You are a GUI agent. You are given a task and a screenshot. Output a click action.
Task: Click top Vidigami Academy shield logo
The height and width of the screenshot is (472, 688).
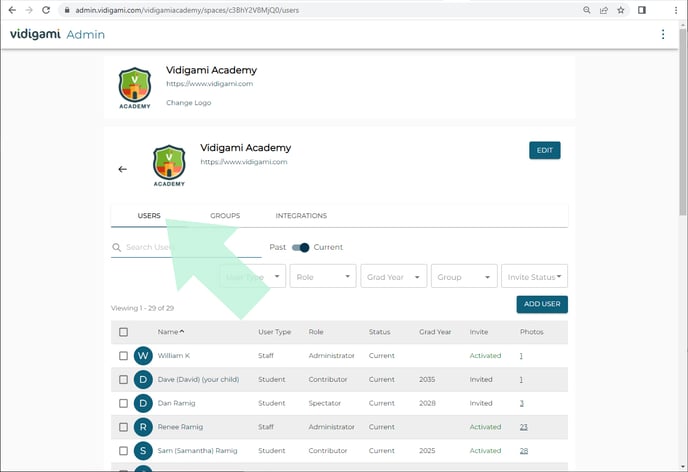click(x=135, y=88)
